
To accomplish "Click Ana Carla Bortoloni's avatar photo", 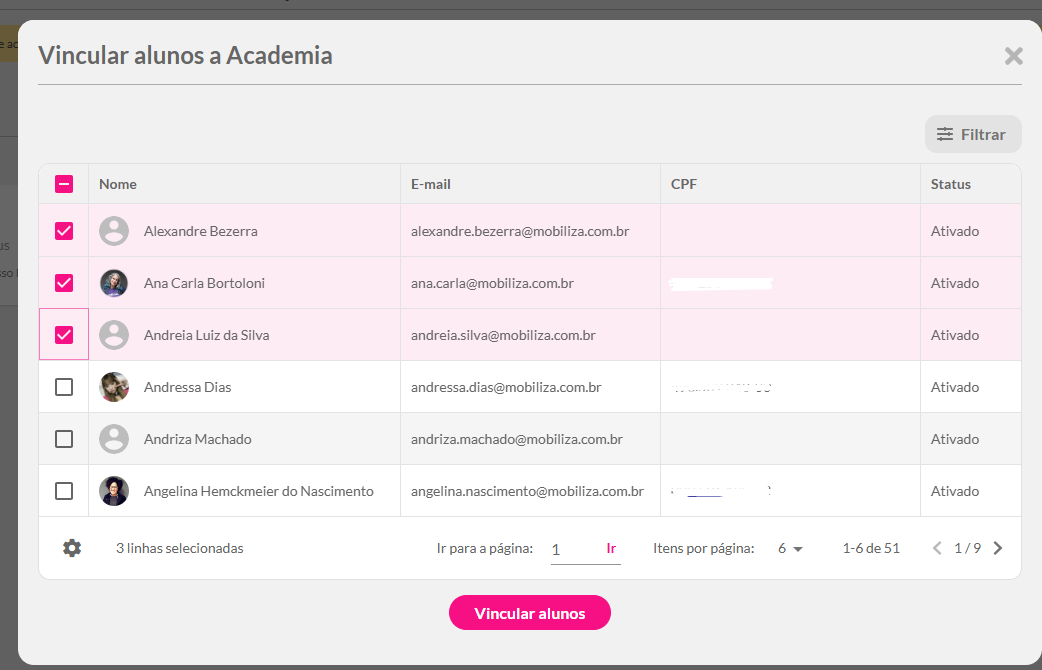I will (114, 283).
